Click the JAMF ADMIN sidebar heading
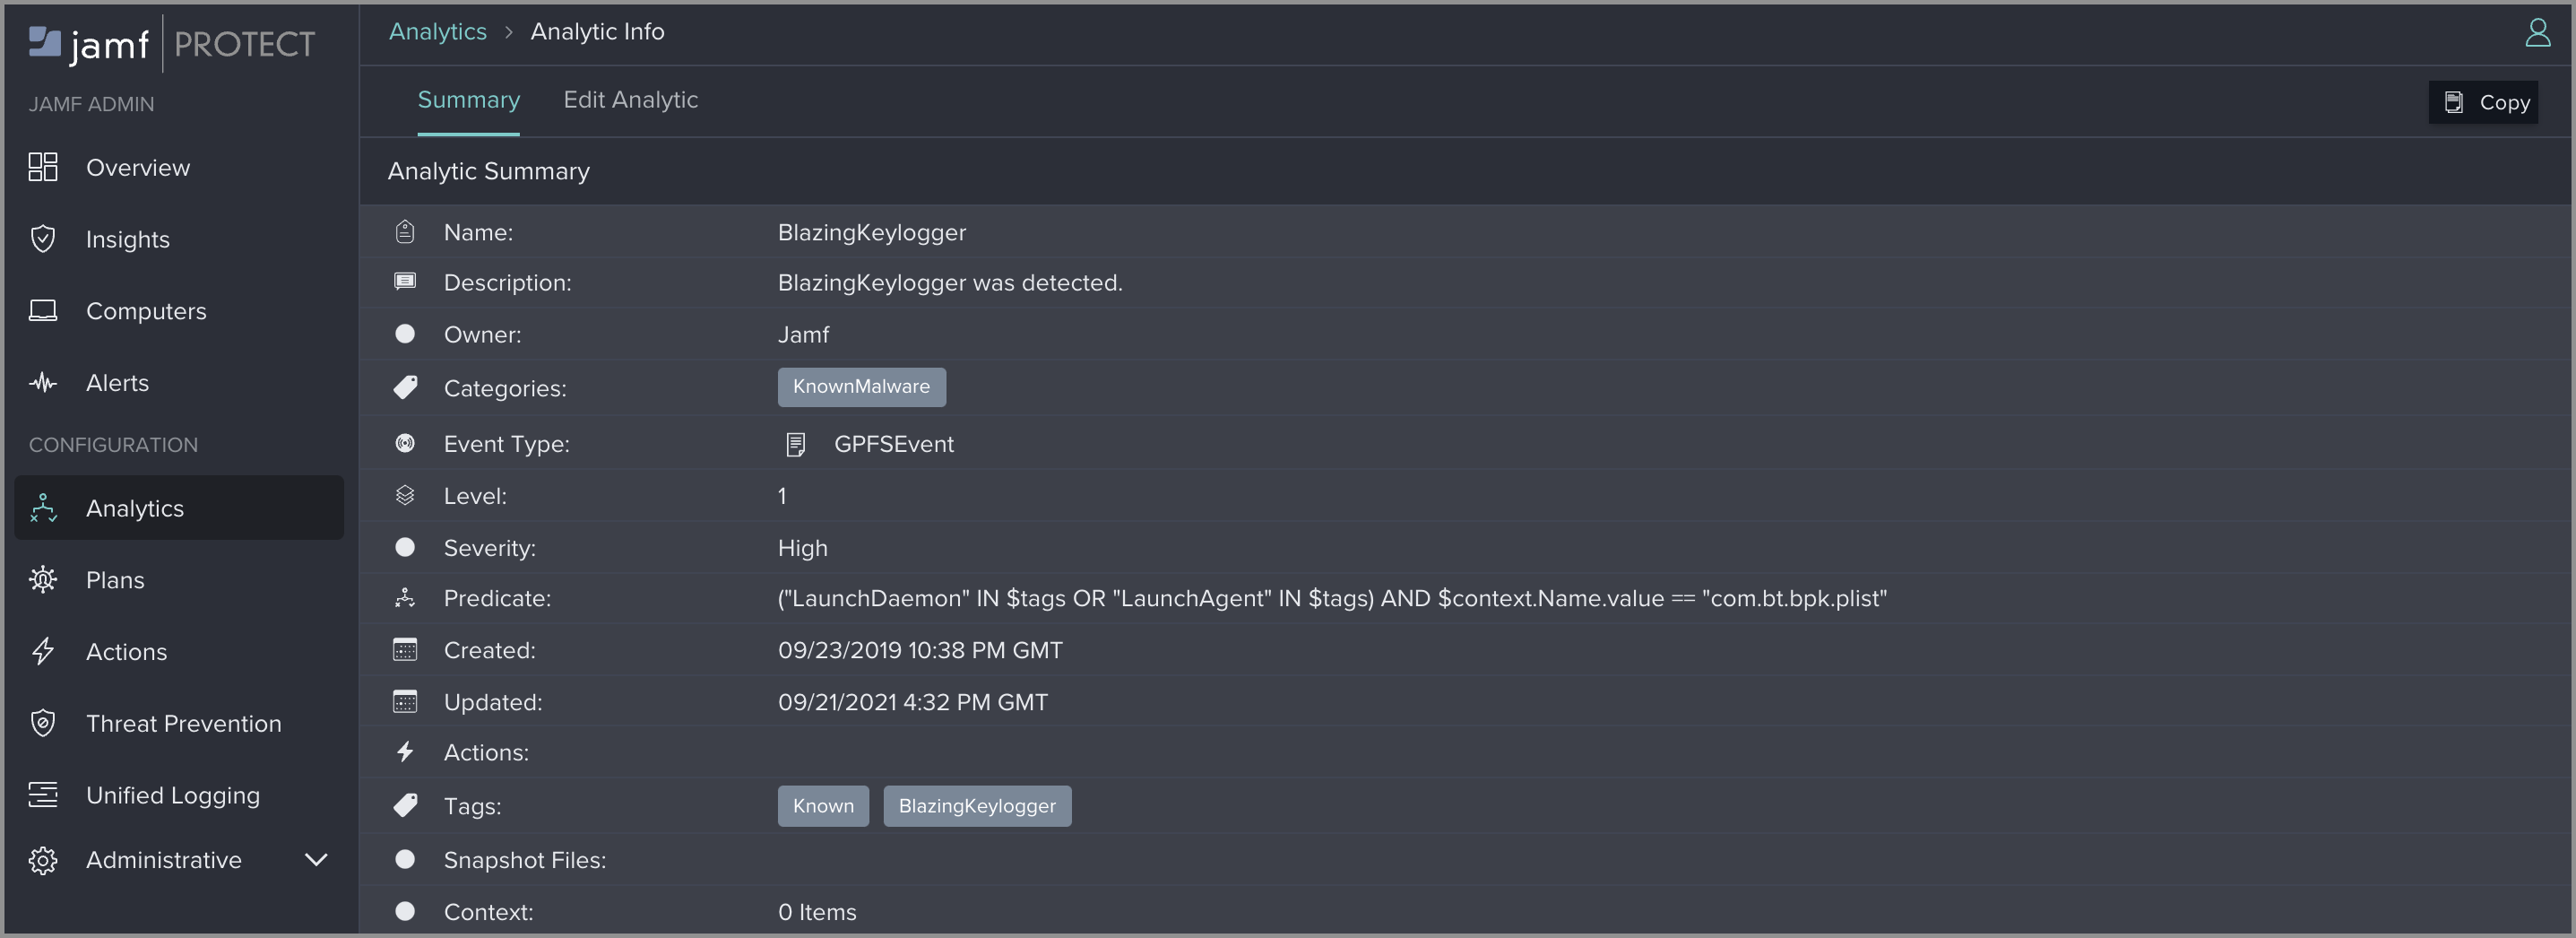The image size is (2576, 938). (x=91, y=104)
